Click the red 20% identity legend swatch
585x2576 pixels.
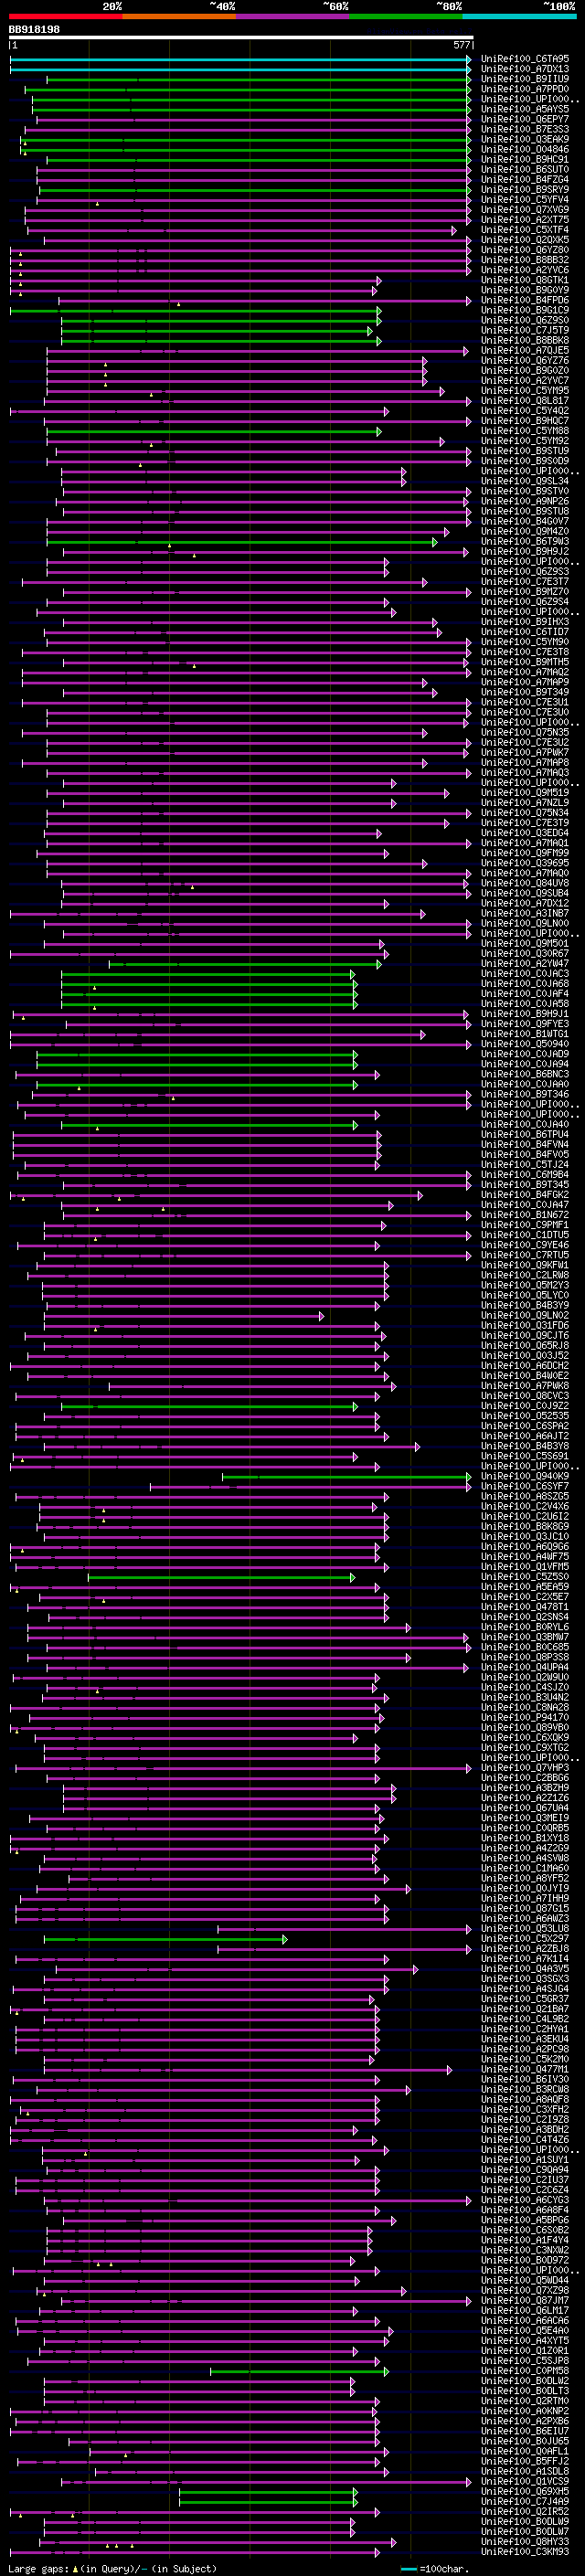65,16
